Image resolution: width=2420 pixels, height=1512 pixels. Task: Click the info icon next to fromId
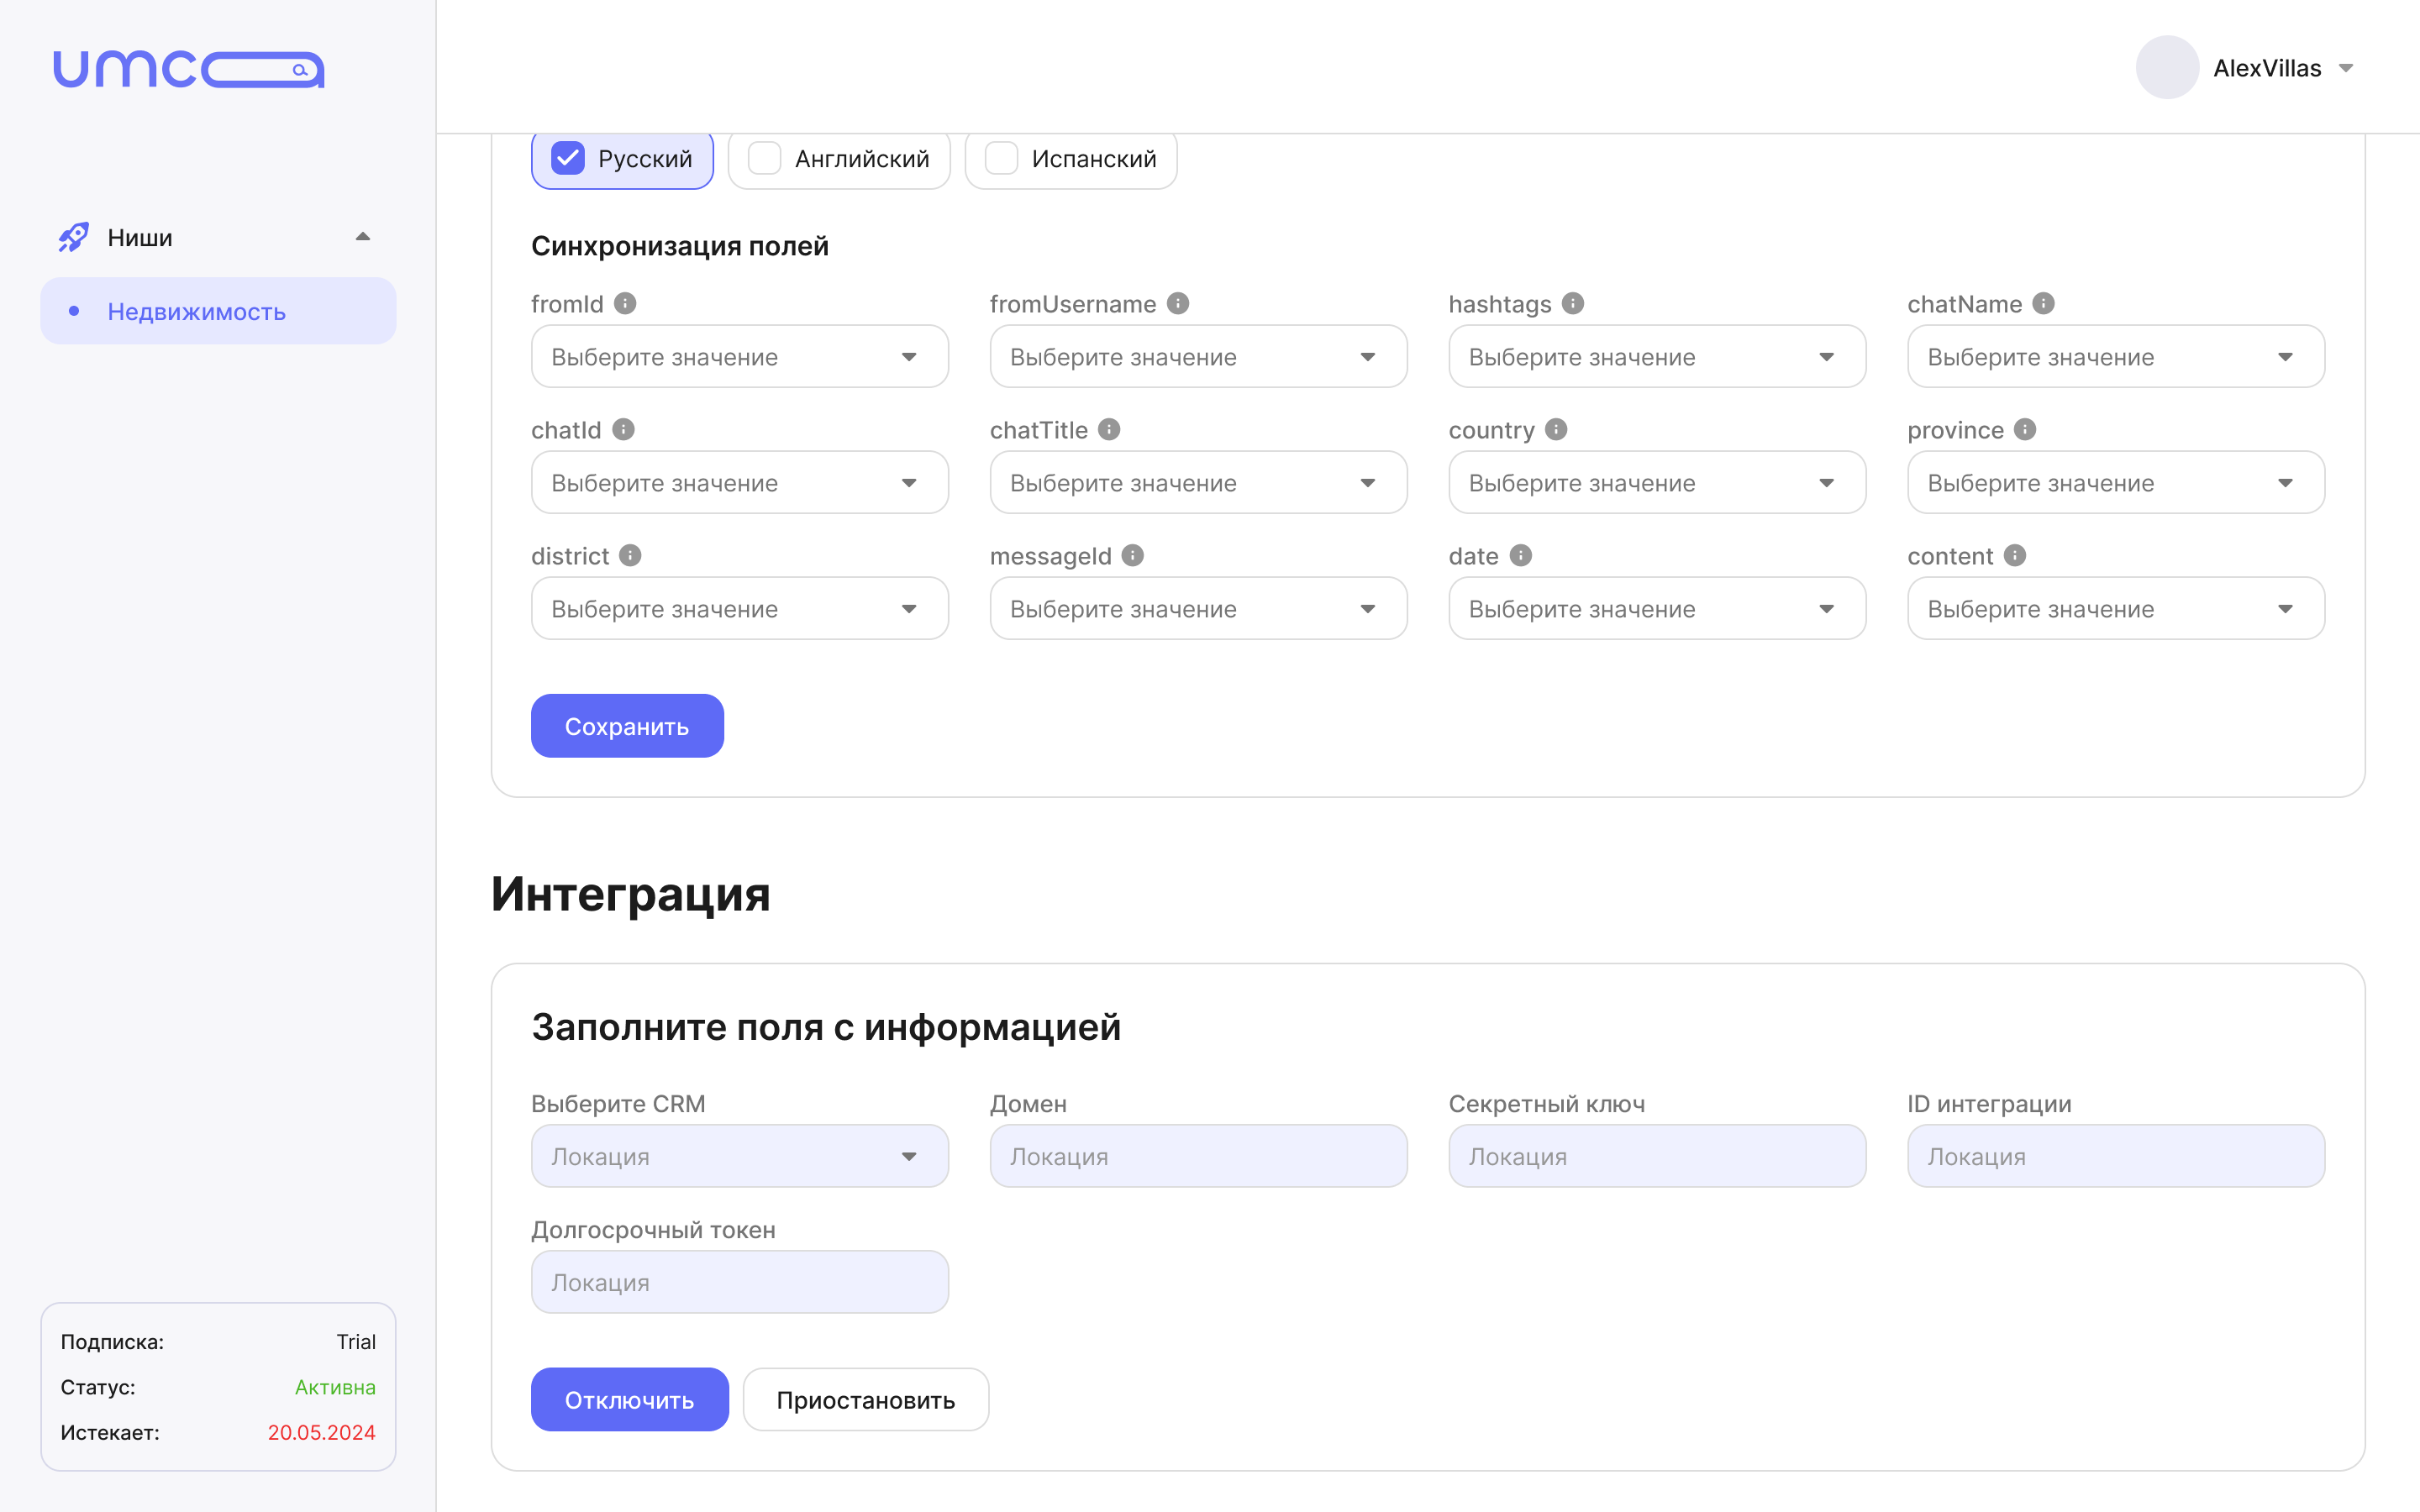tap(625, 303)
